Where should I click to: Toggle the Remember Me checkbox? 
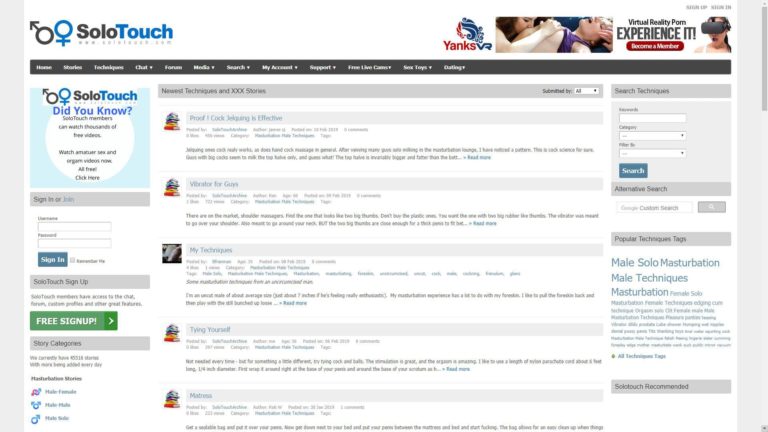click(x=72, y=260)
